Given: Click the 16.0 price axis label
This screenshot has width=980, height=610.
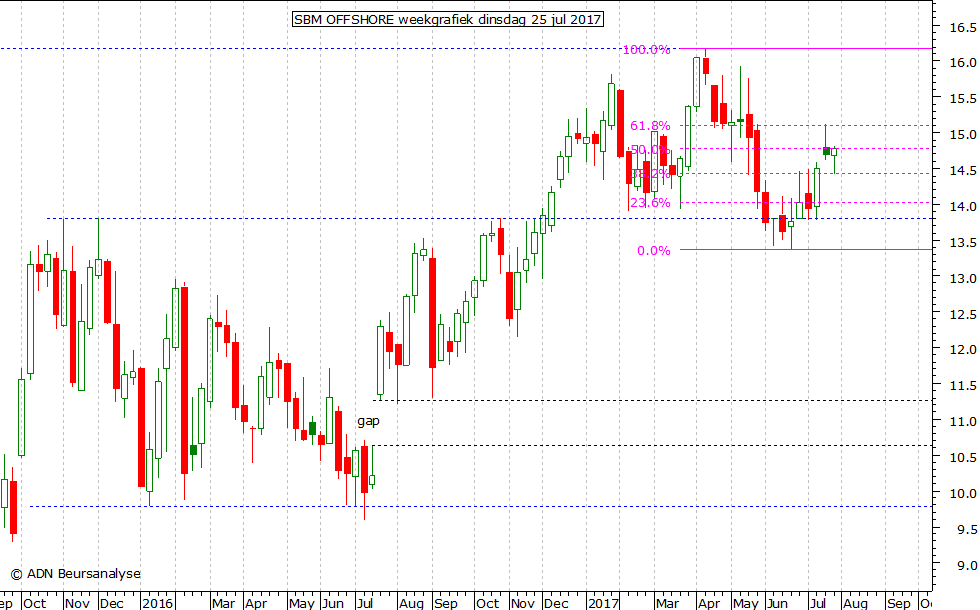Looking at the screenshot, I should pos(962,62).
